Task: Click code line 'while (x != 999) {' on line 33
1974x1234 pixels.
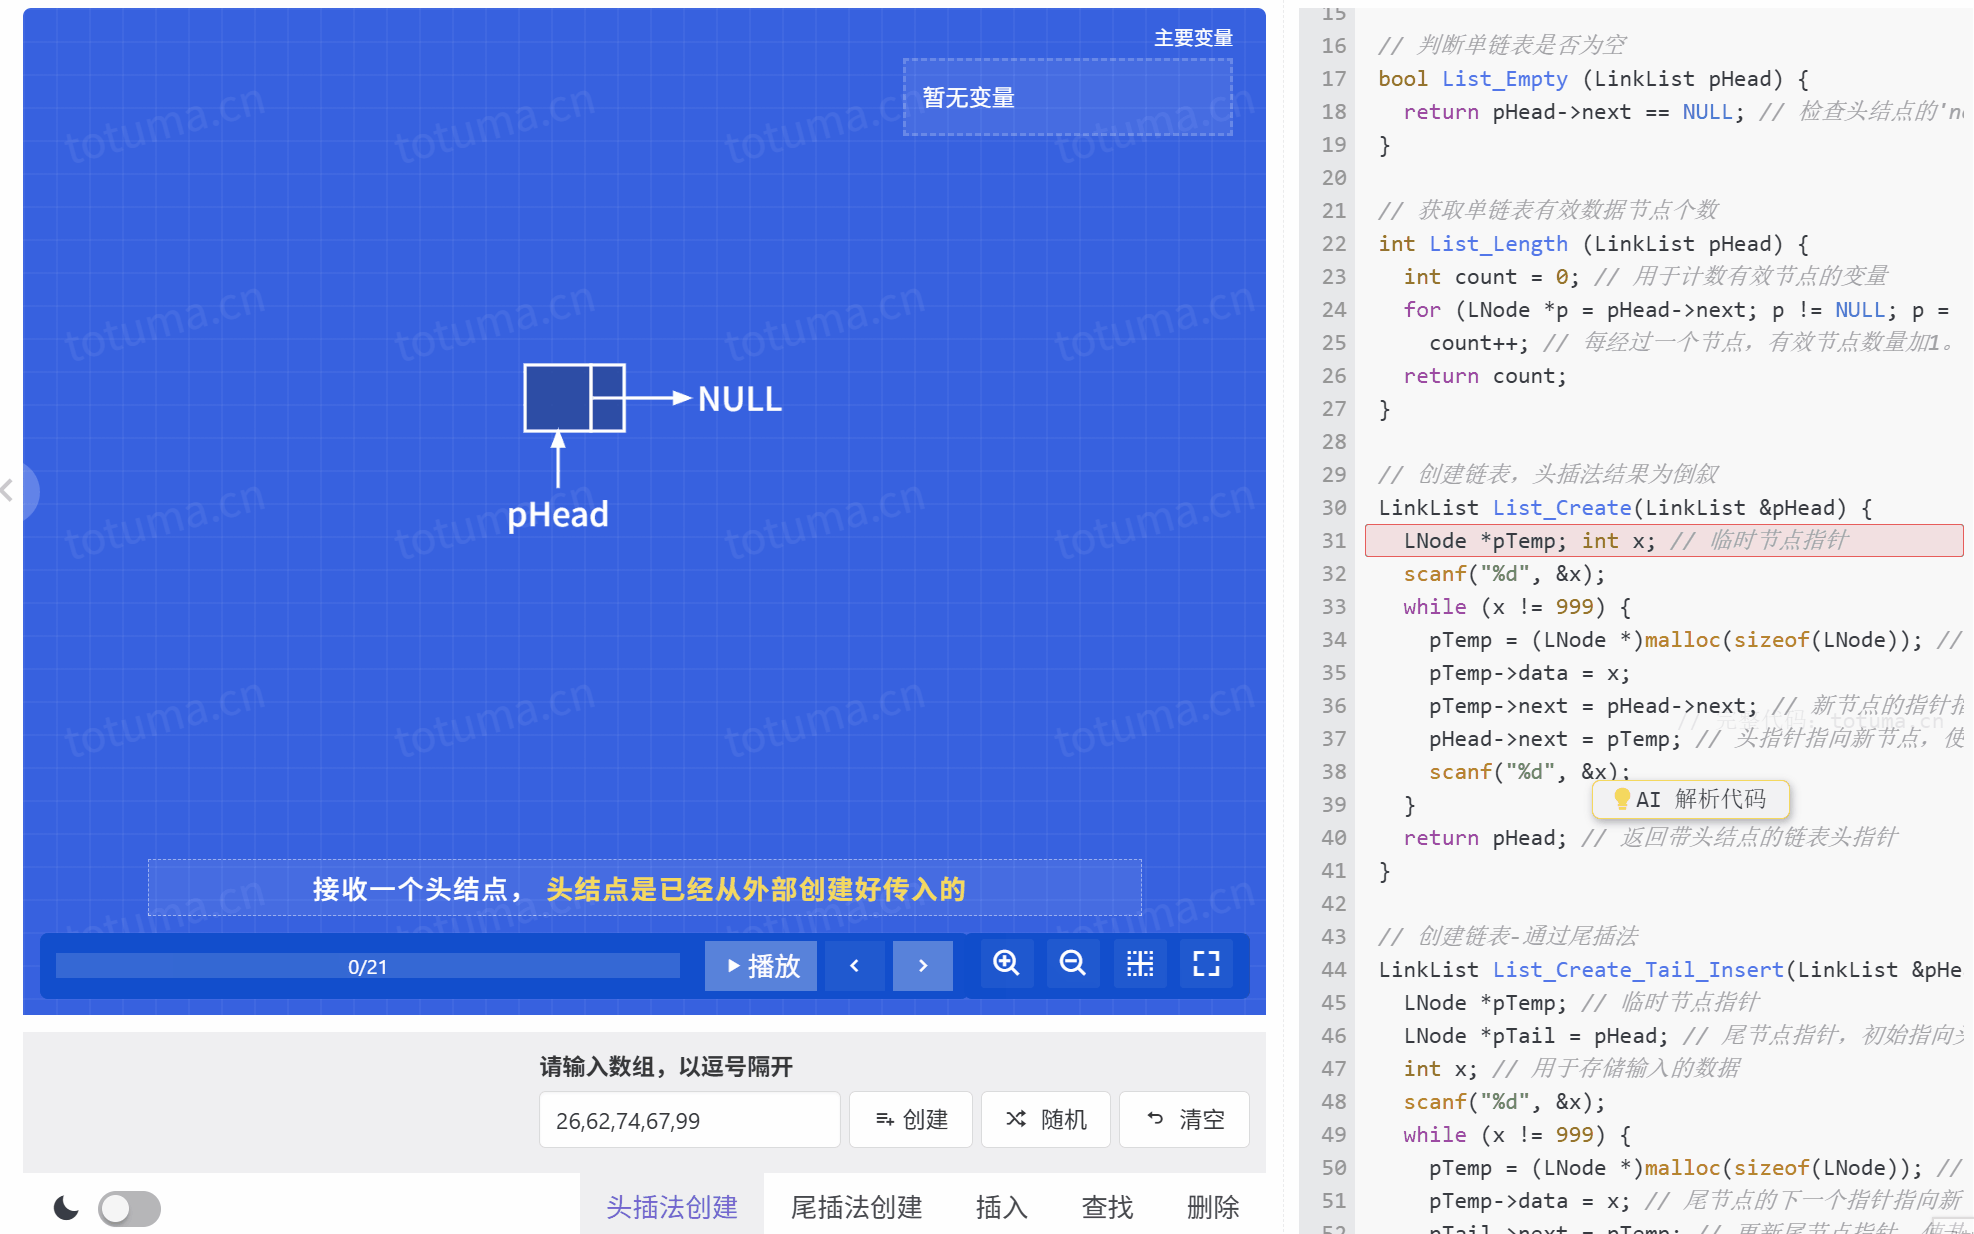Action: click(x=1517, y=607)
